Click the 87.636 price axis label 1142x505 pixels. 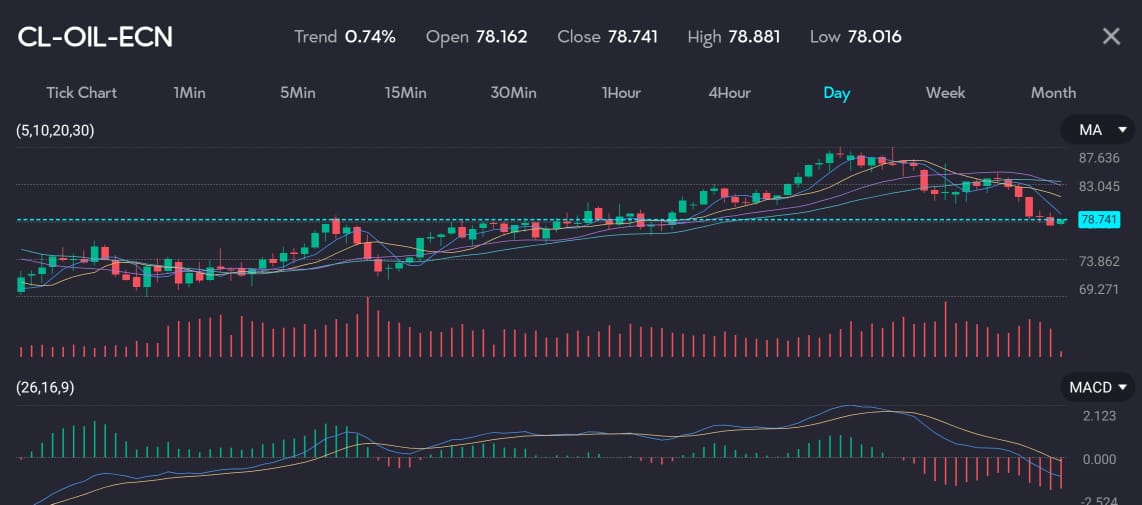click(x=1099, y=158)
